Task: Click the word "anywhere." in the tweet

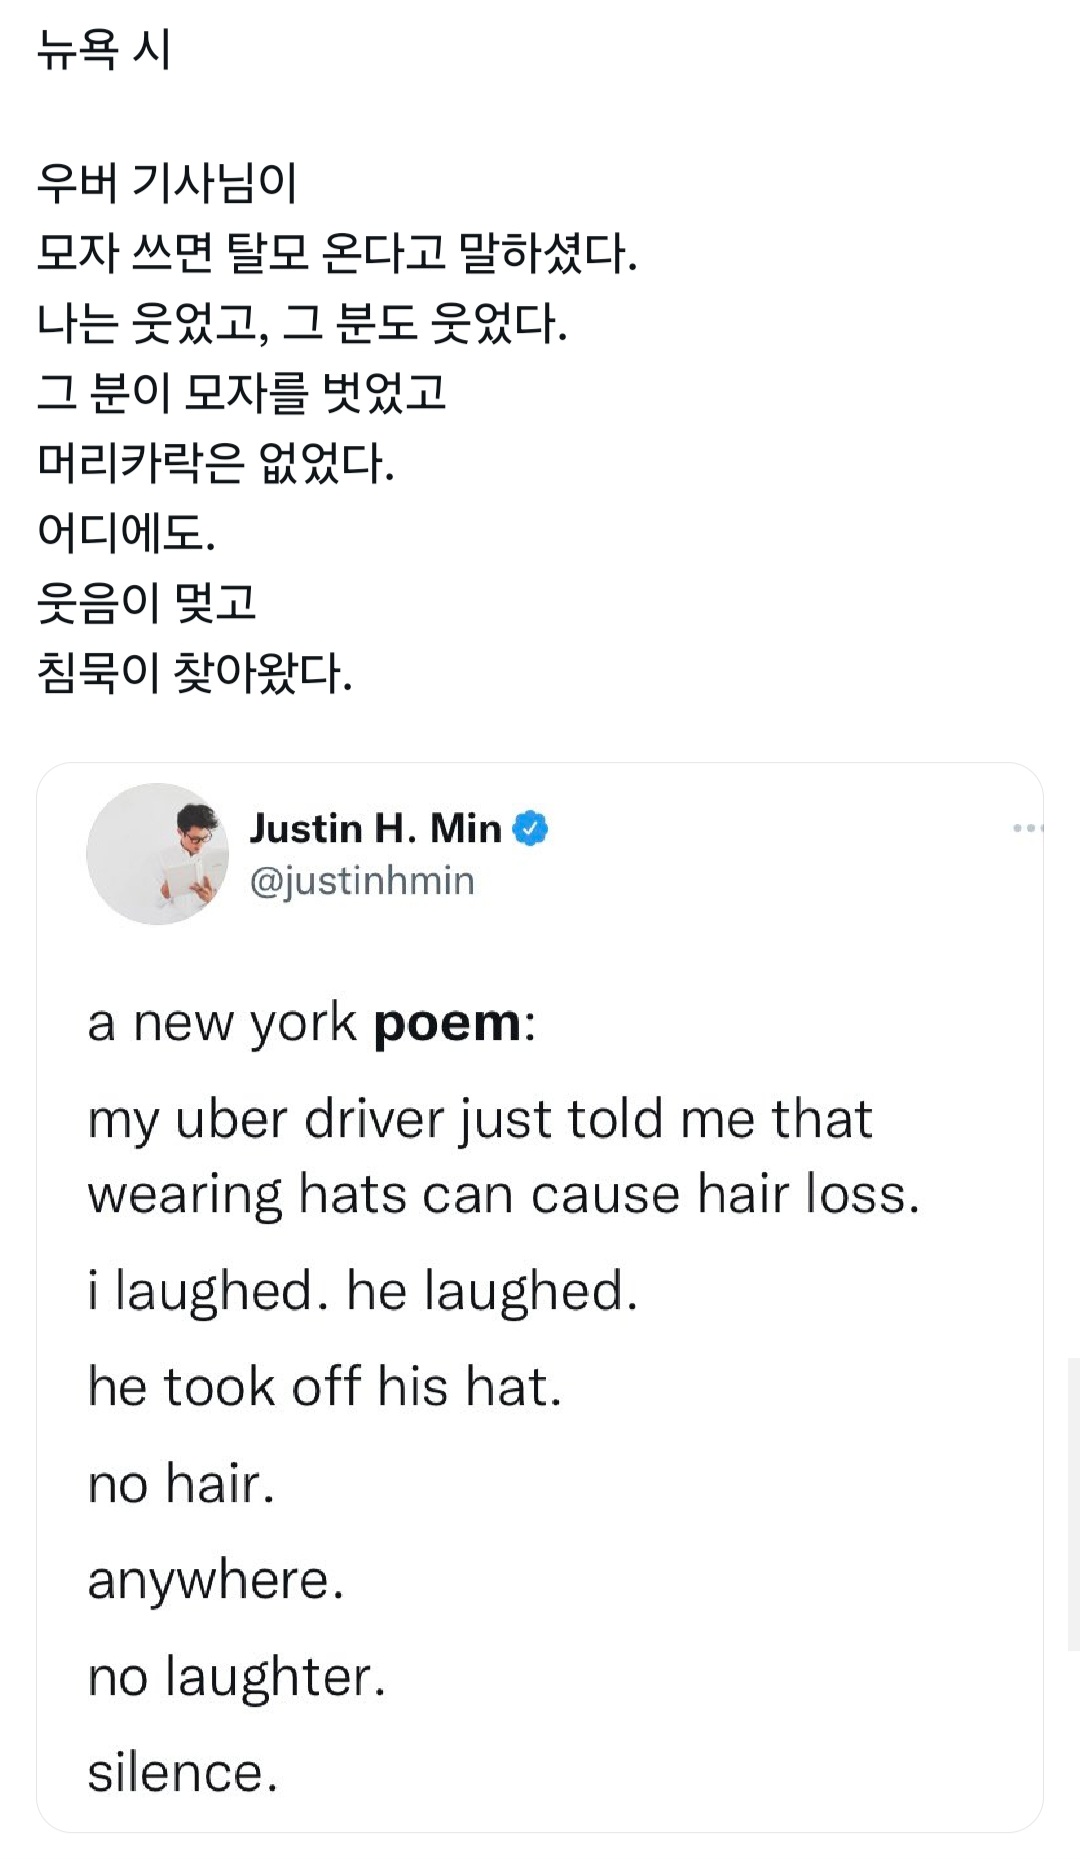Action: coord(216,1580)
